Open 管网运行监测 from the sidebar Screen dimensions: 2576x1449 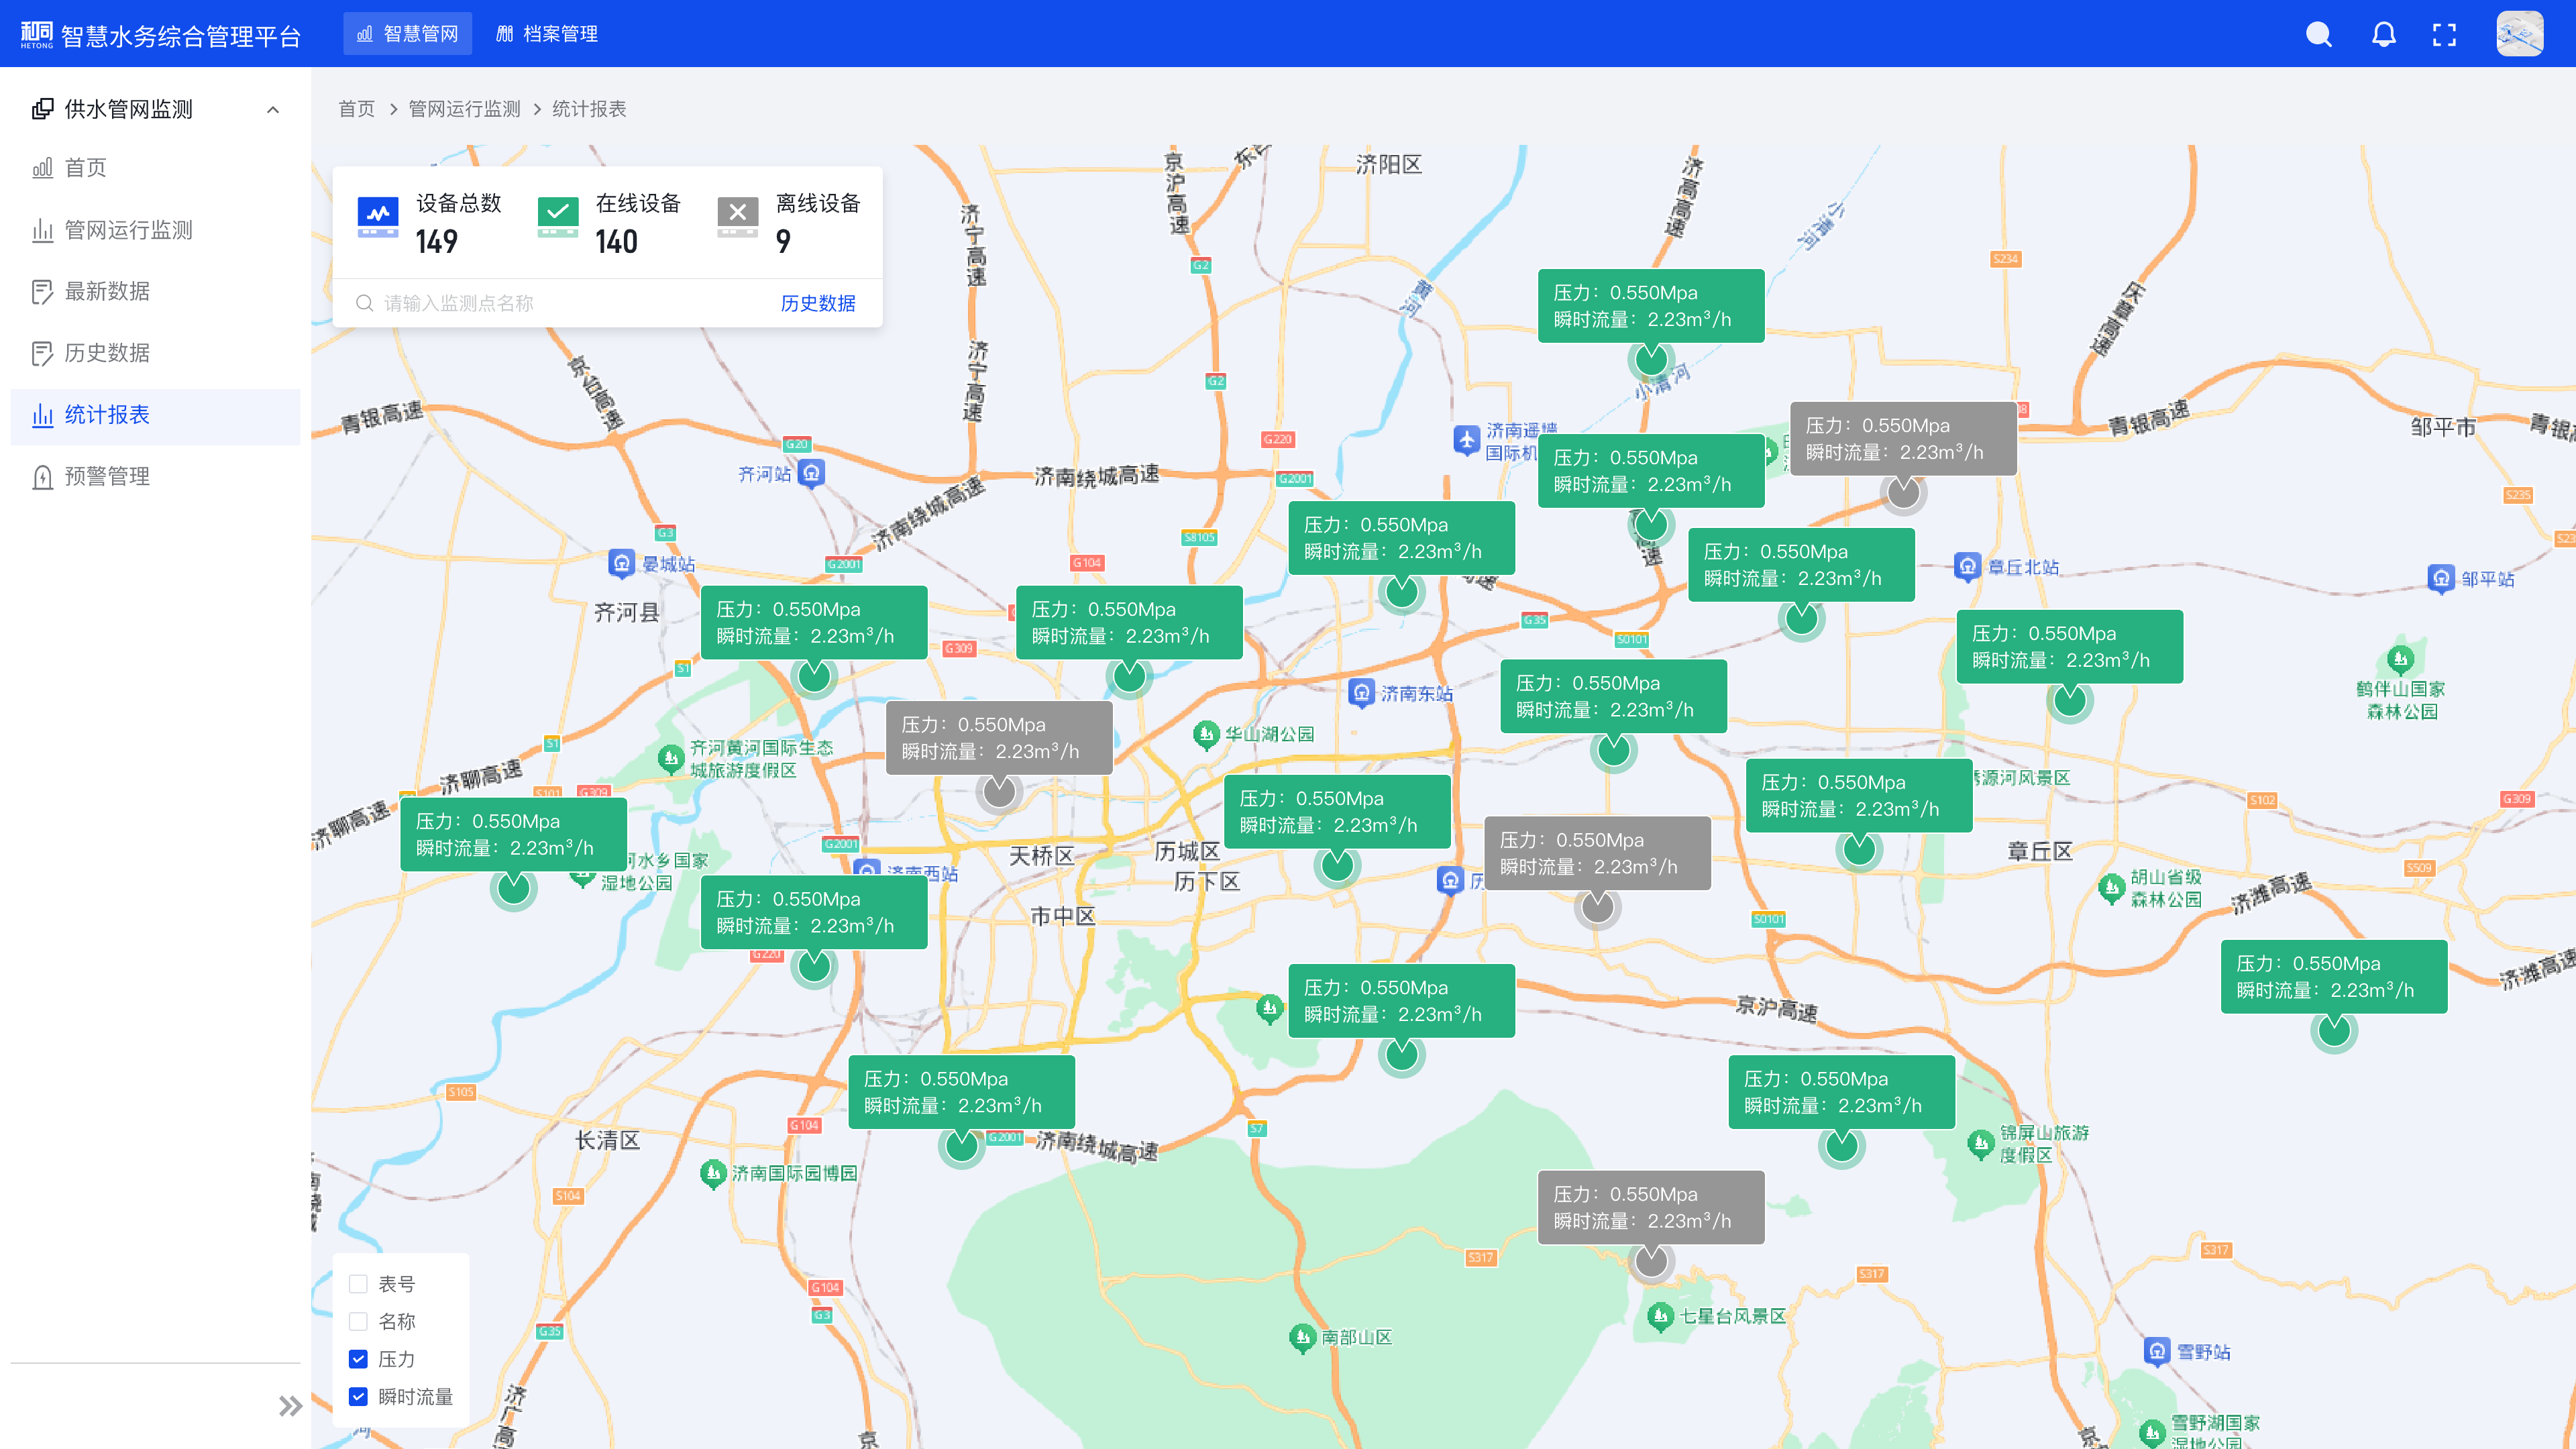pos(129,230)
